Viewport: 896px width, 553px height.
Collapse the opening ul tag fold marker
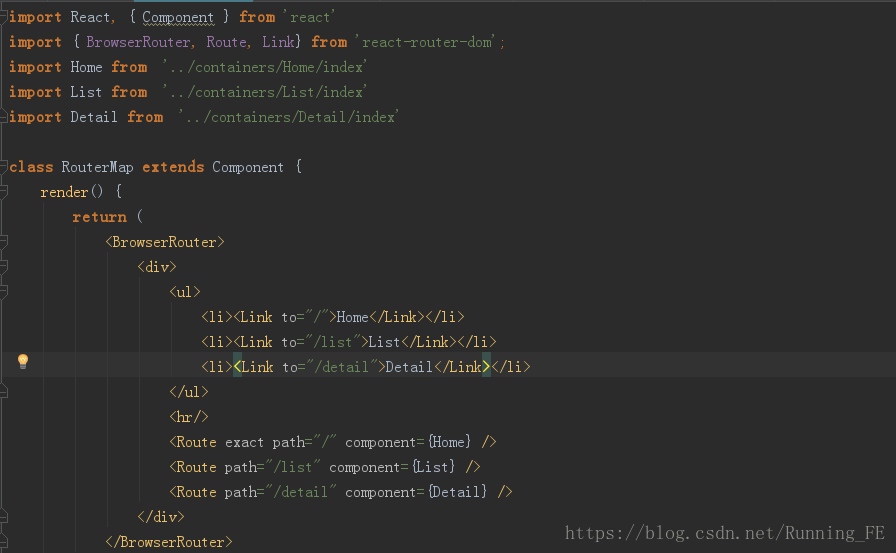[3, 292]
